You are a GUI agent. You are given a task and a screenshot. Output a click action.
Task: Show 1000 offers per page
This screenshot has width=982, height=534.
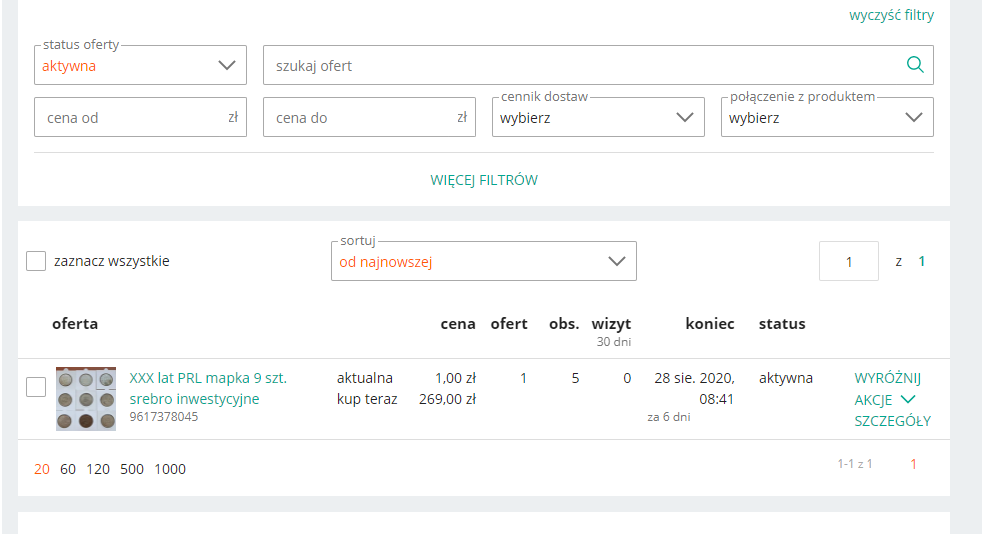tap(170, 469)
